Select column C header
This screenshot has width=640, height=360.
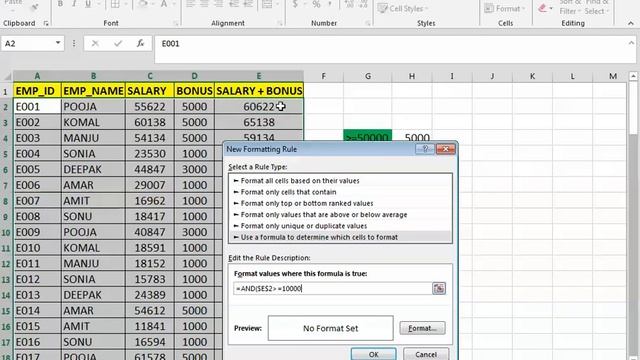[x=150, y=76]
